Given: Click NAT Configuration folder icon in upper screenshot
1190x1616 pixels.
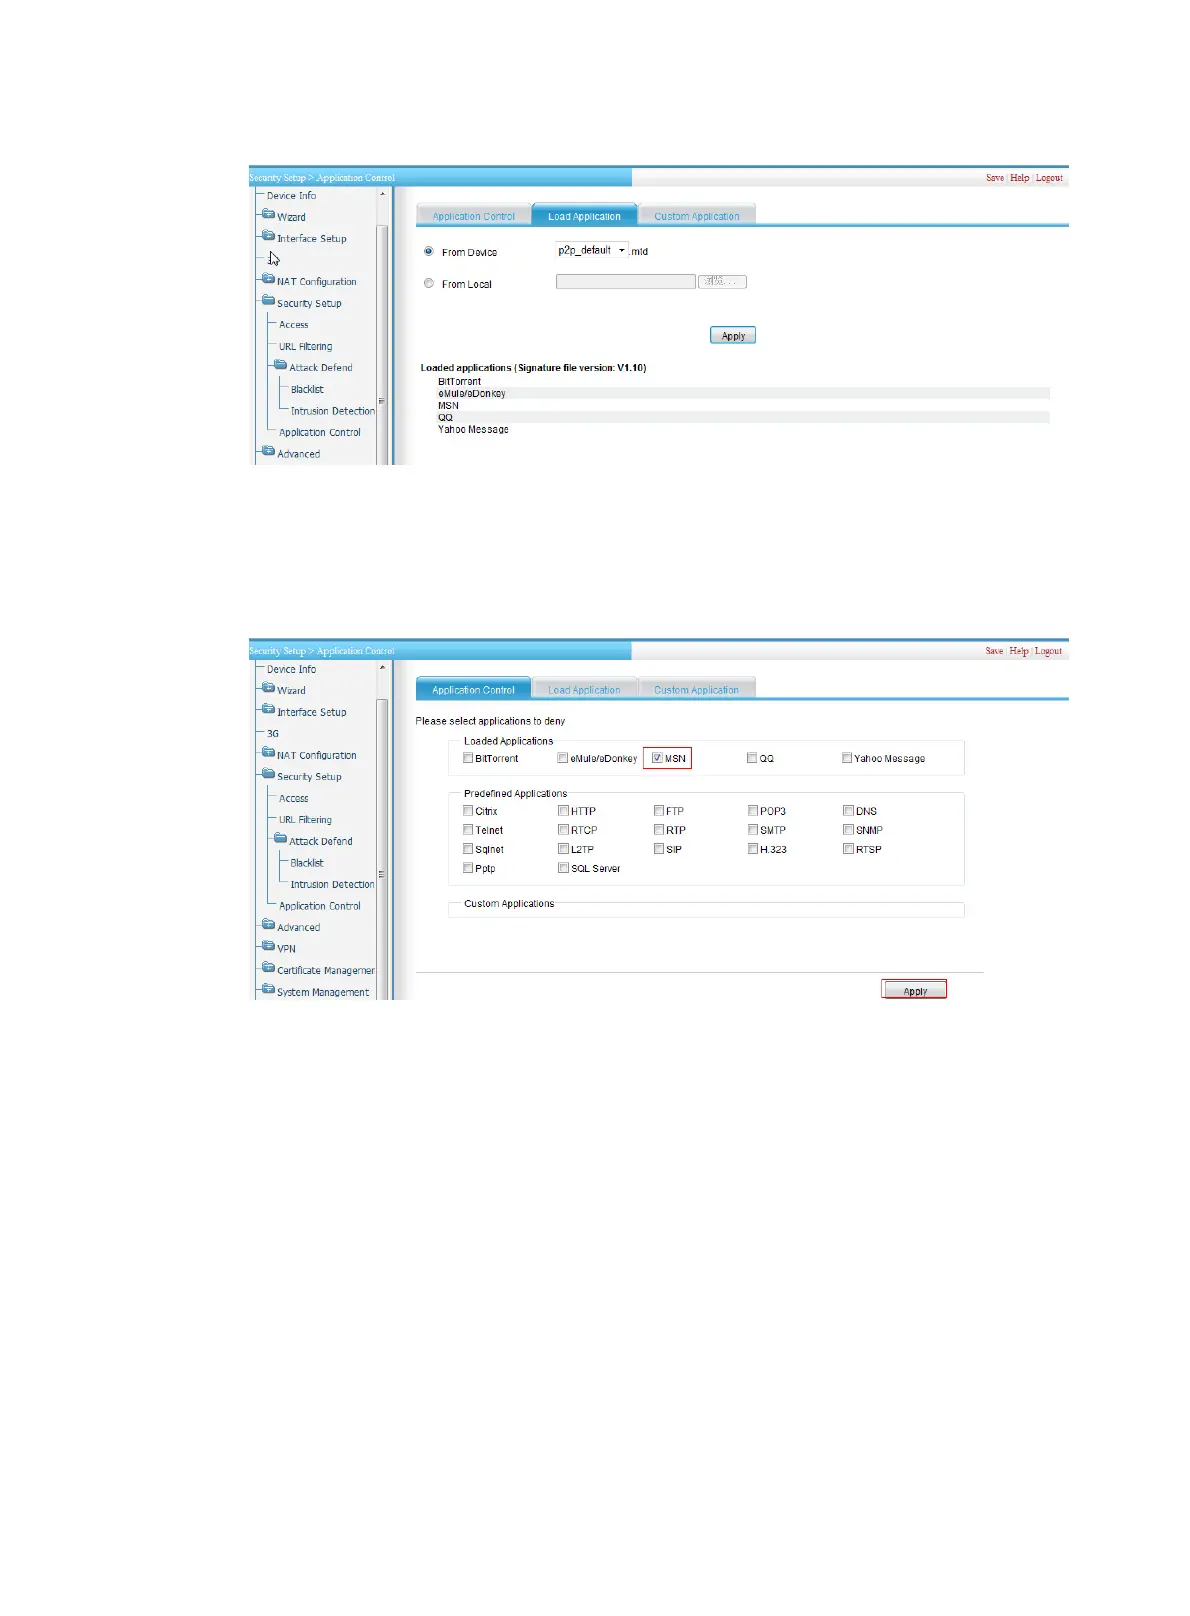Looking at the screenshot, I should [x=268, y=279].
